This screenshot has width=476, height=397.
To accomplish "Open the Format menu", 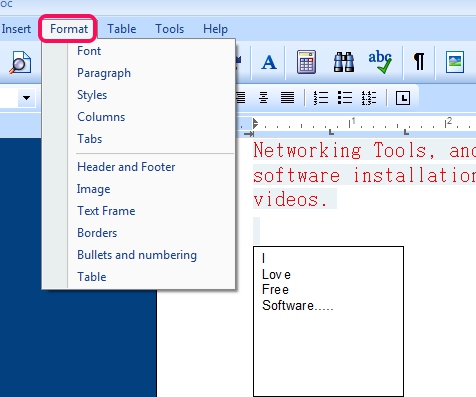I will pyautogui.click(x=69, y=29).
